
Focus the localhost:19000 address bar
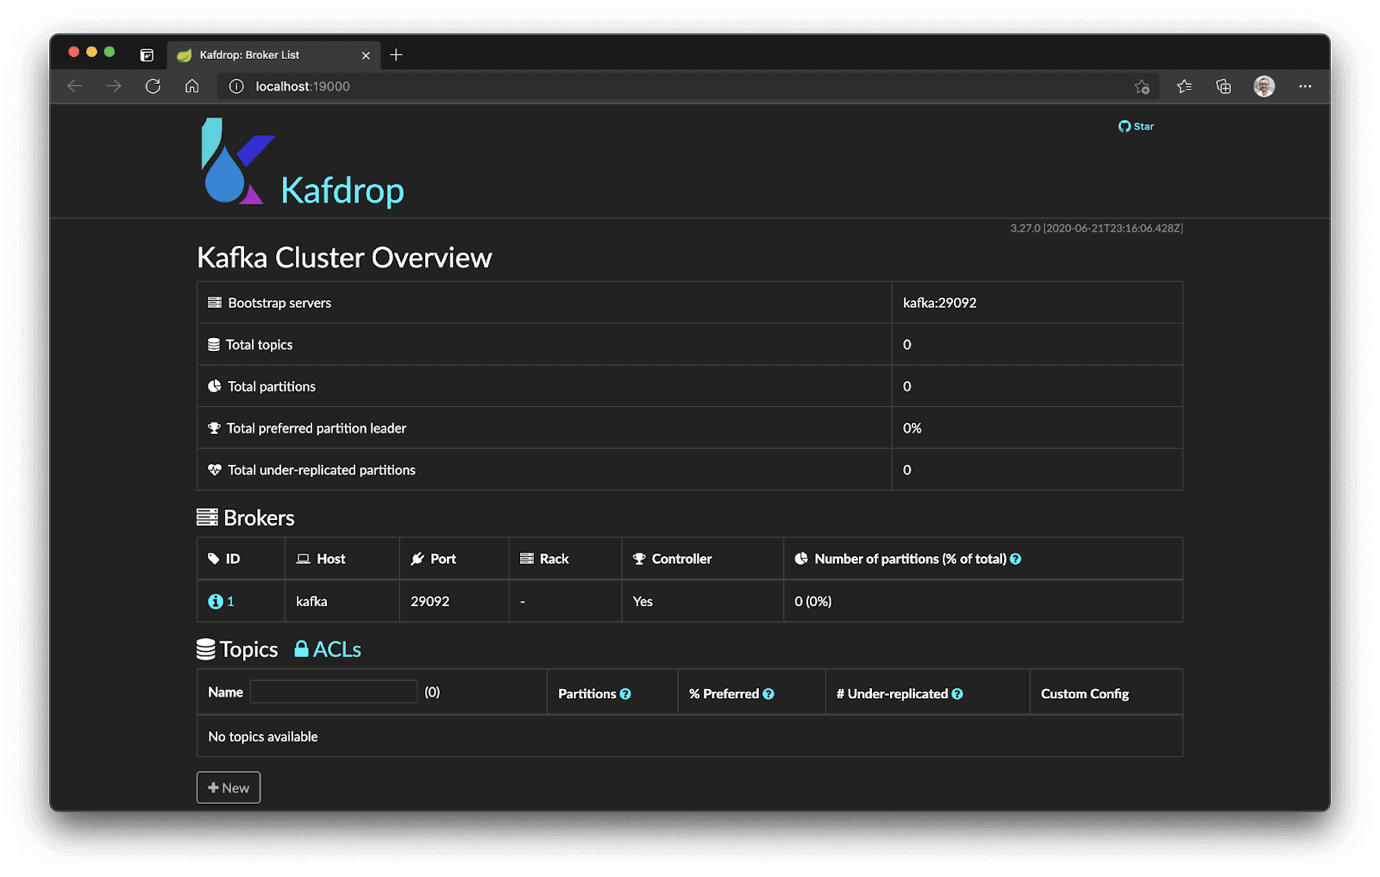(x=690, y=86)
